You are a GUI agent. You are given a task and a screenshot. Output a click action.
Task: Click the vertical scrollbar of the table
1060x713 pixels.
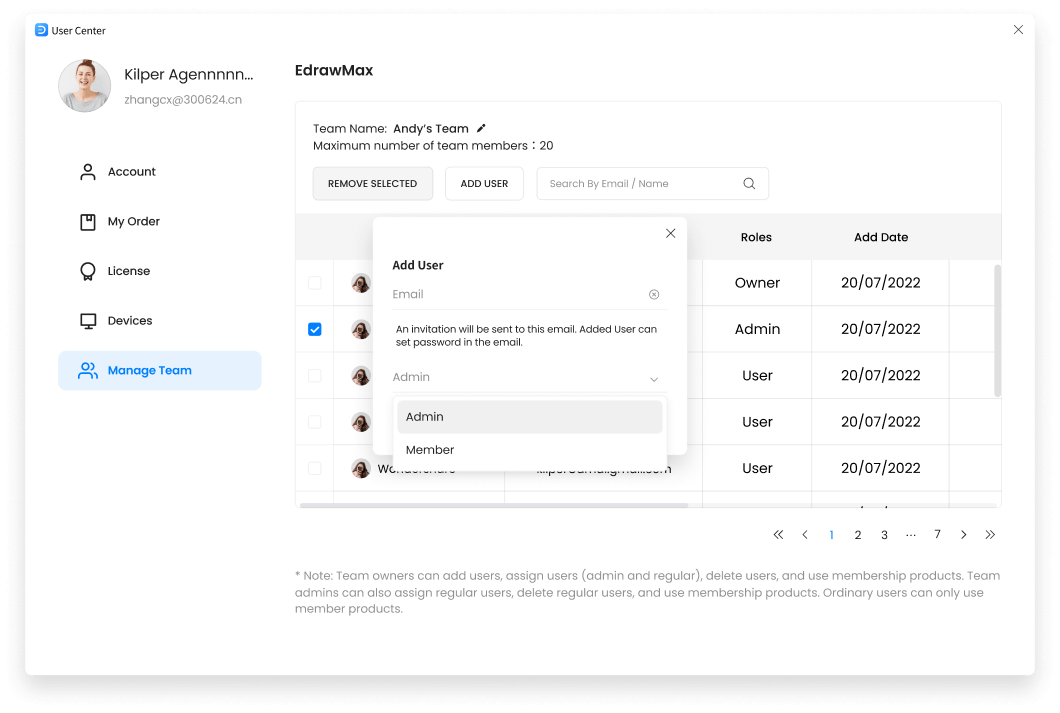click(x=997, y=331)
